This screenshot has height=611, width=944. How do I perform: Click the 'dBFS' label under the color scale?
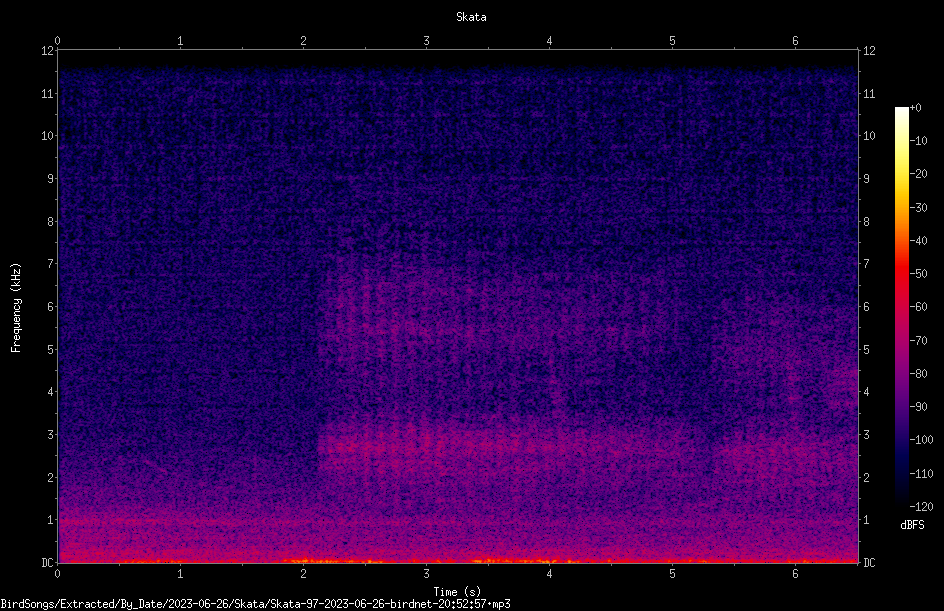(912, 525)
